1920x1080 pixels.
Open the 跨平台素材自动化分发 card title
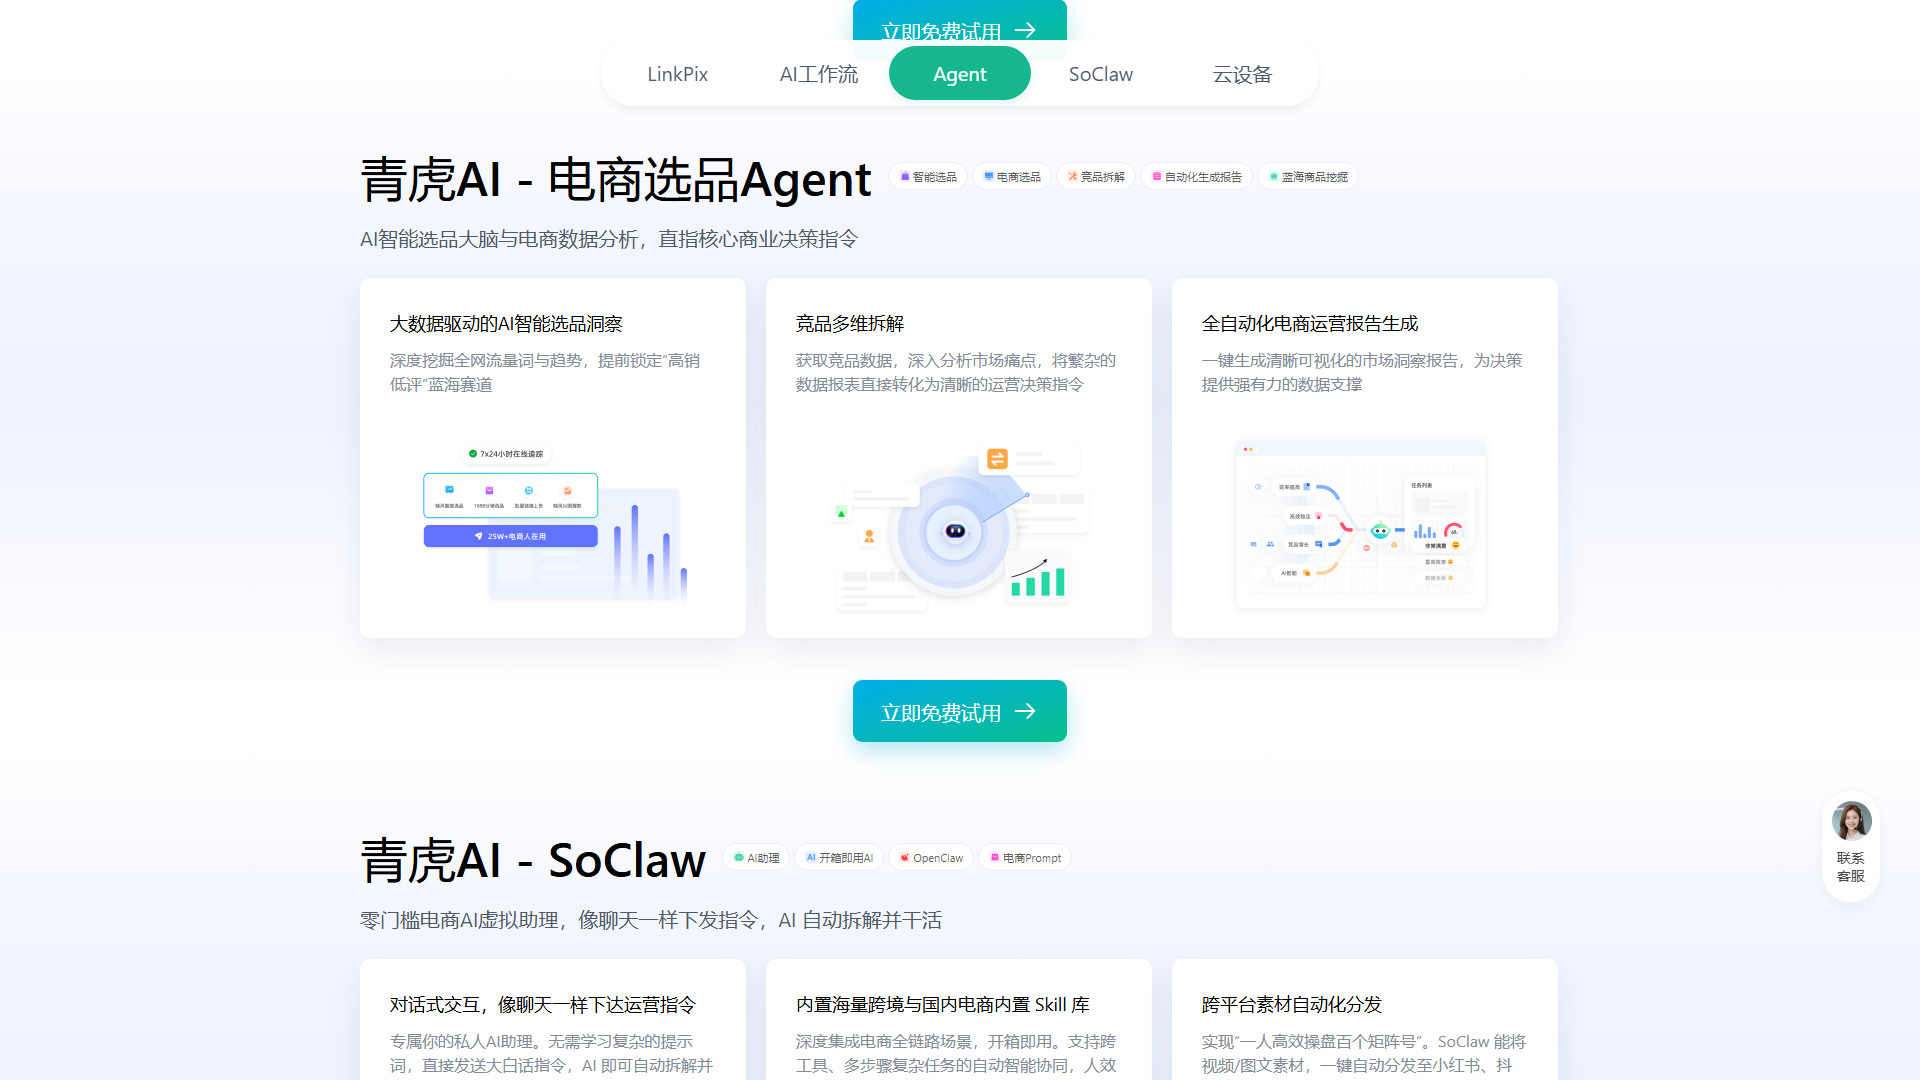pyautogui.click(x=1292, y=1005)
